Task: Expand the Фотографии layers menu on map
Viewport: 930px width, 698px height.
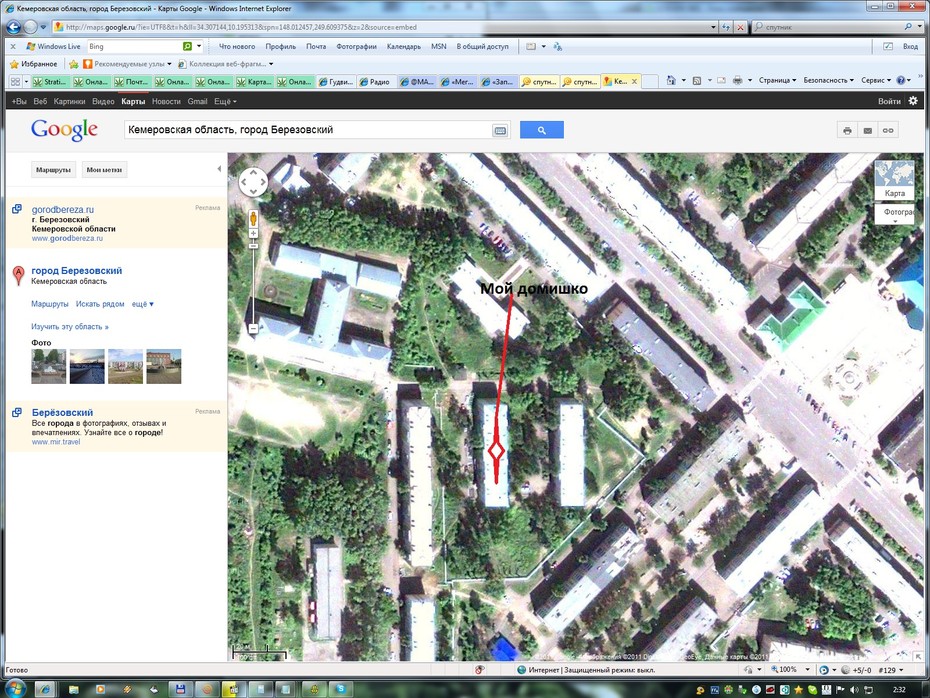Action: (895, 215)
